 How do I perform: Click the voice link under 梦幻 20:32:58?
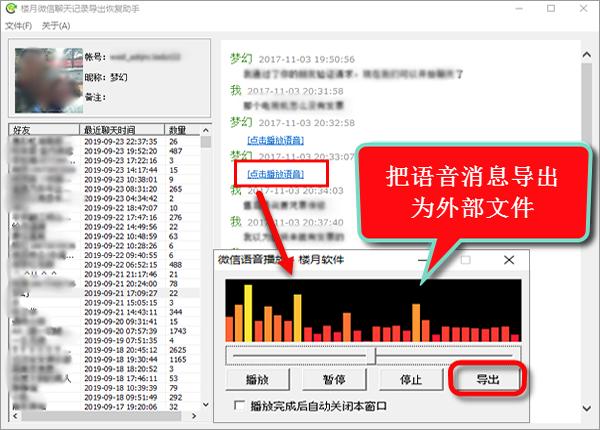[276, 140]
